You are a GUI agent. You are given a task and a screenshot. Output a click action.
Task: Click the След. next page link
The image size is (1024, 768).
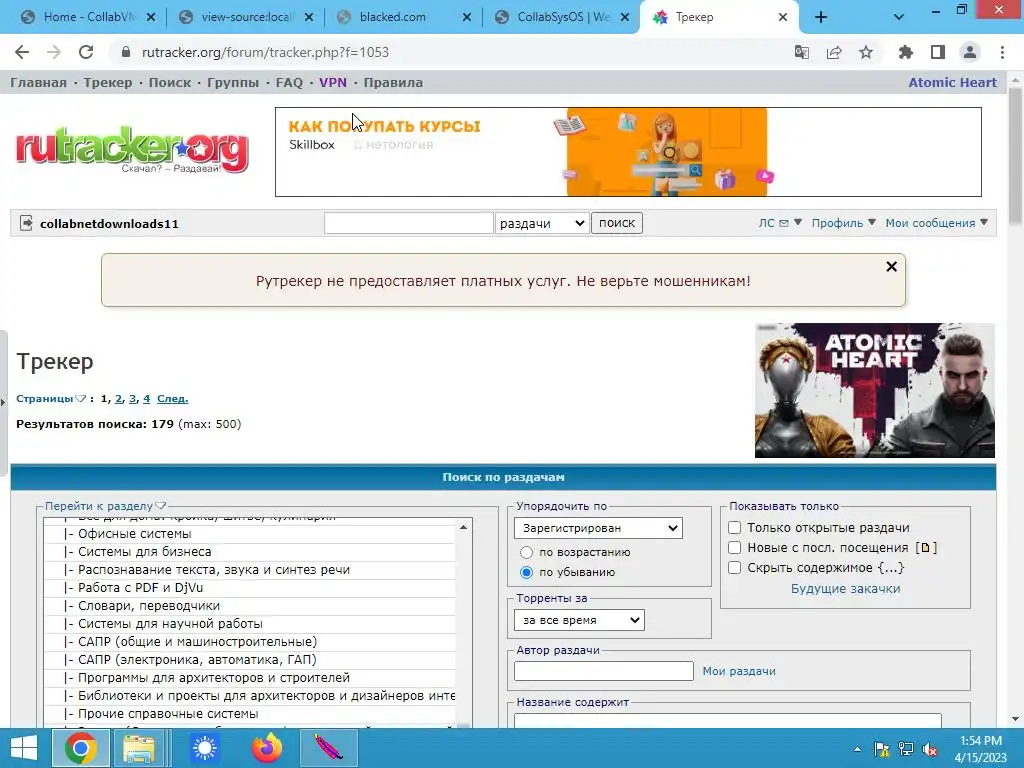click(172, 398)
